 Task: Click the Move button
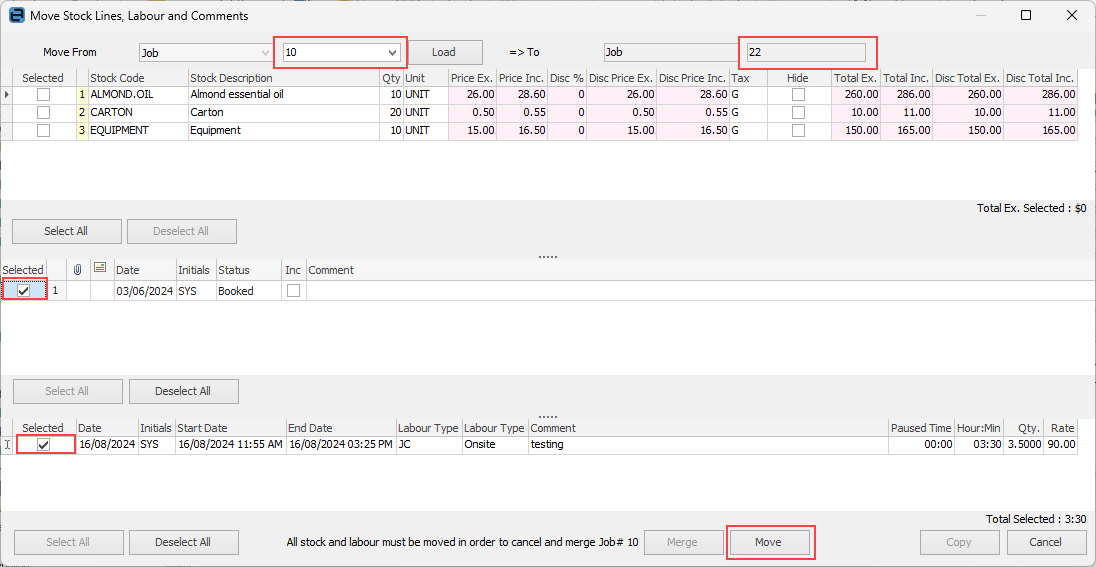coord(768,542)
